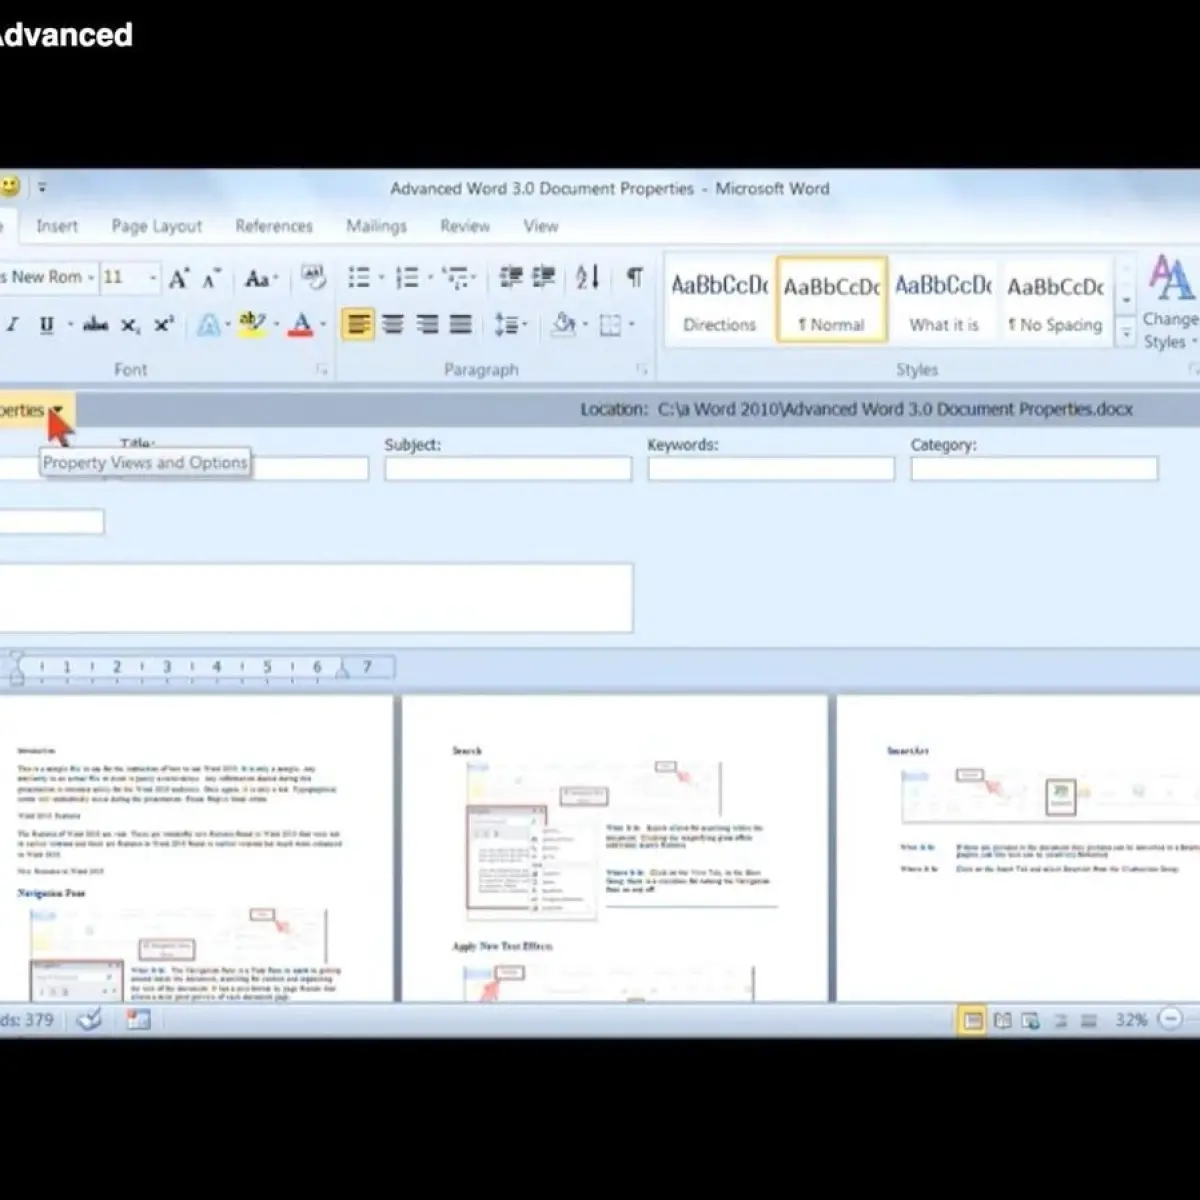
Task: Click the smiley face Quick Access icon
Action: tap(10, 187)
